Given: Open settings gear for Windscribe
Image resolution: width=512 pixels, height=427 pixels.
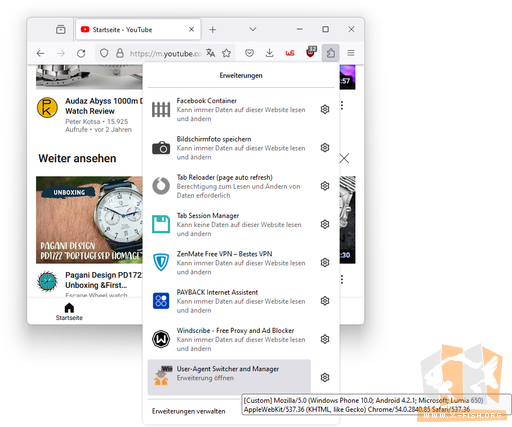Looking at the screenshot, I should (x=325, y=339).
